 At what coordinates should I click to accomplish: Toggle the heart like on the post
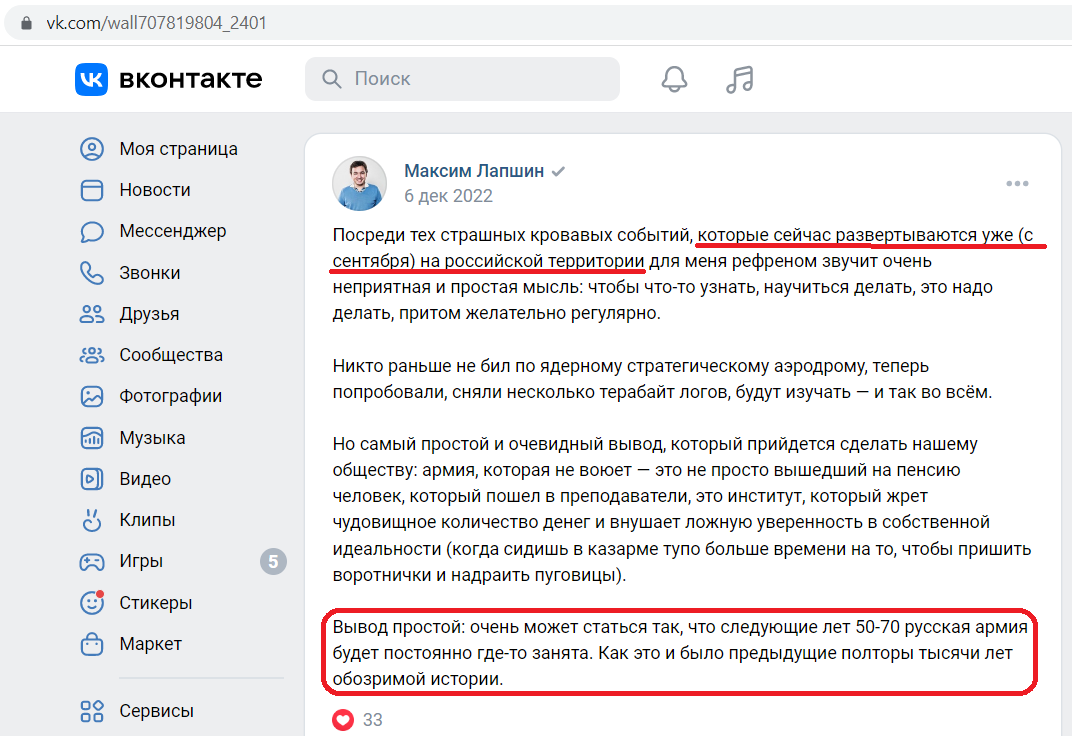[343, 720]
